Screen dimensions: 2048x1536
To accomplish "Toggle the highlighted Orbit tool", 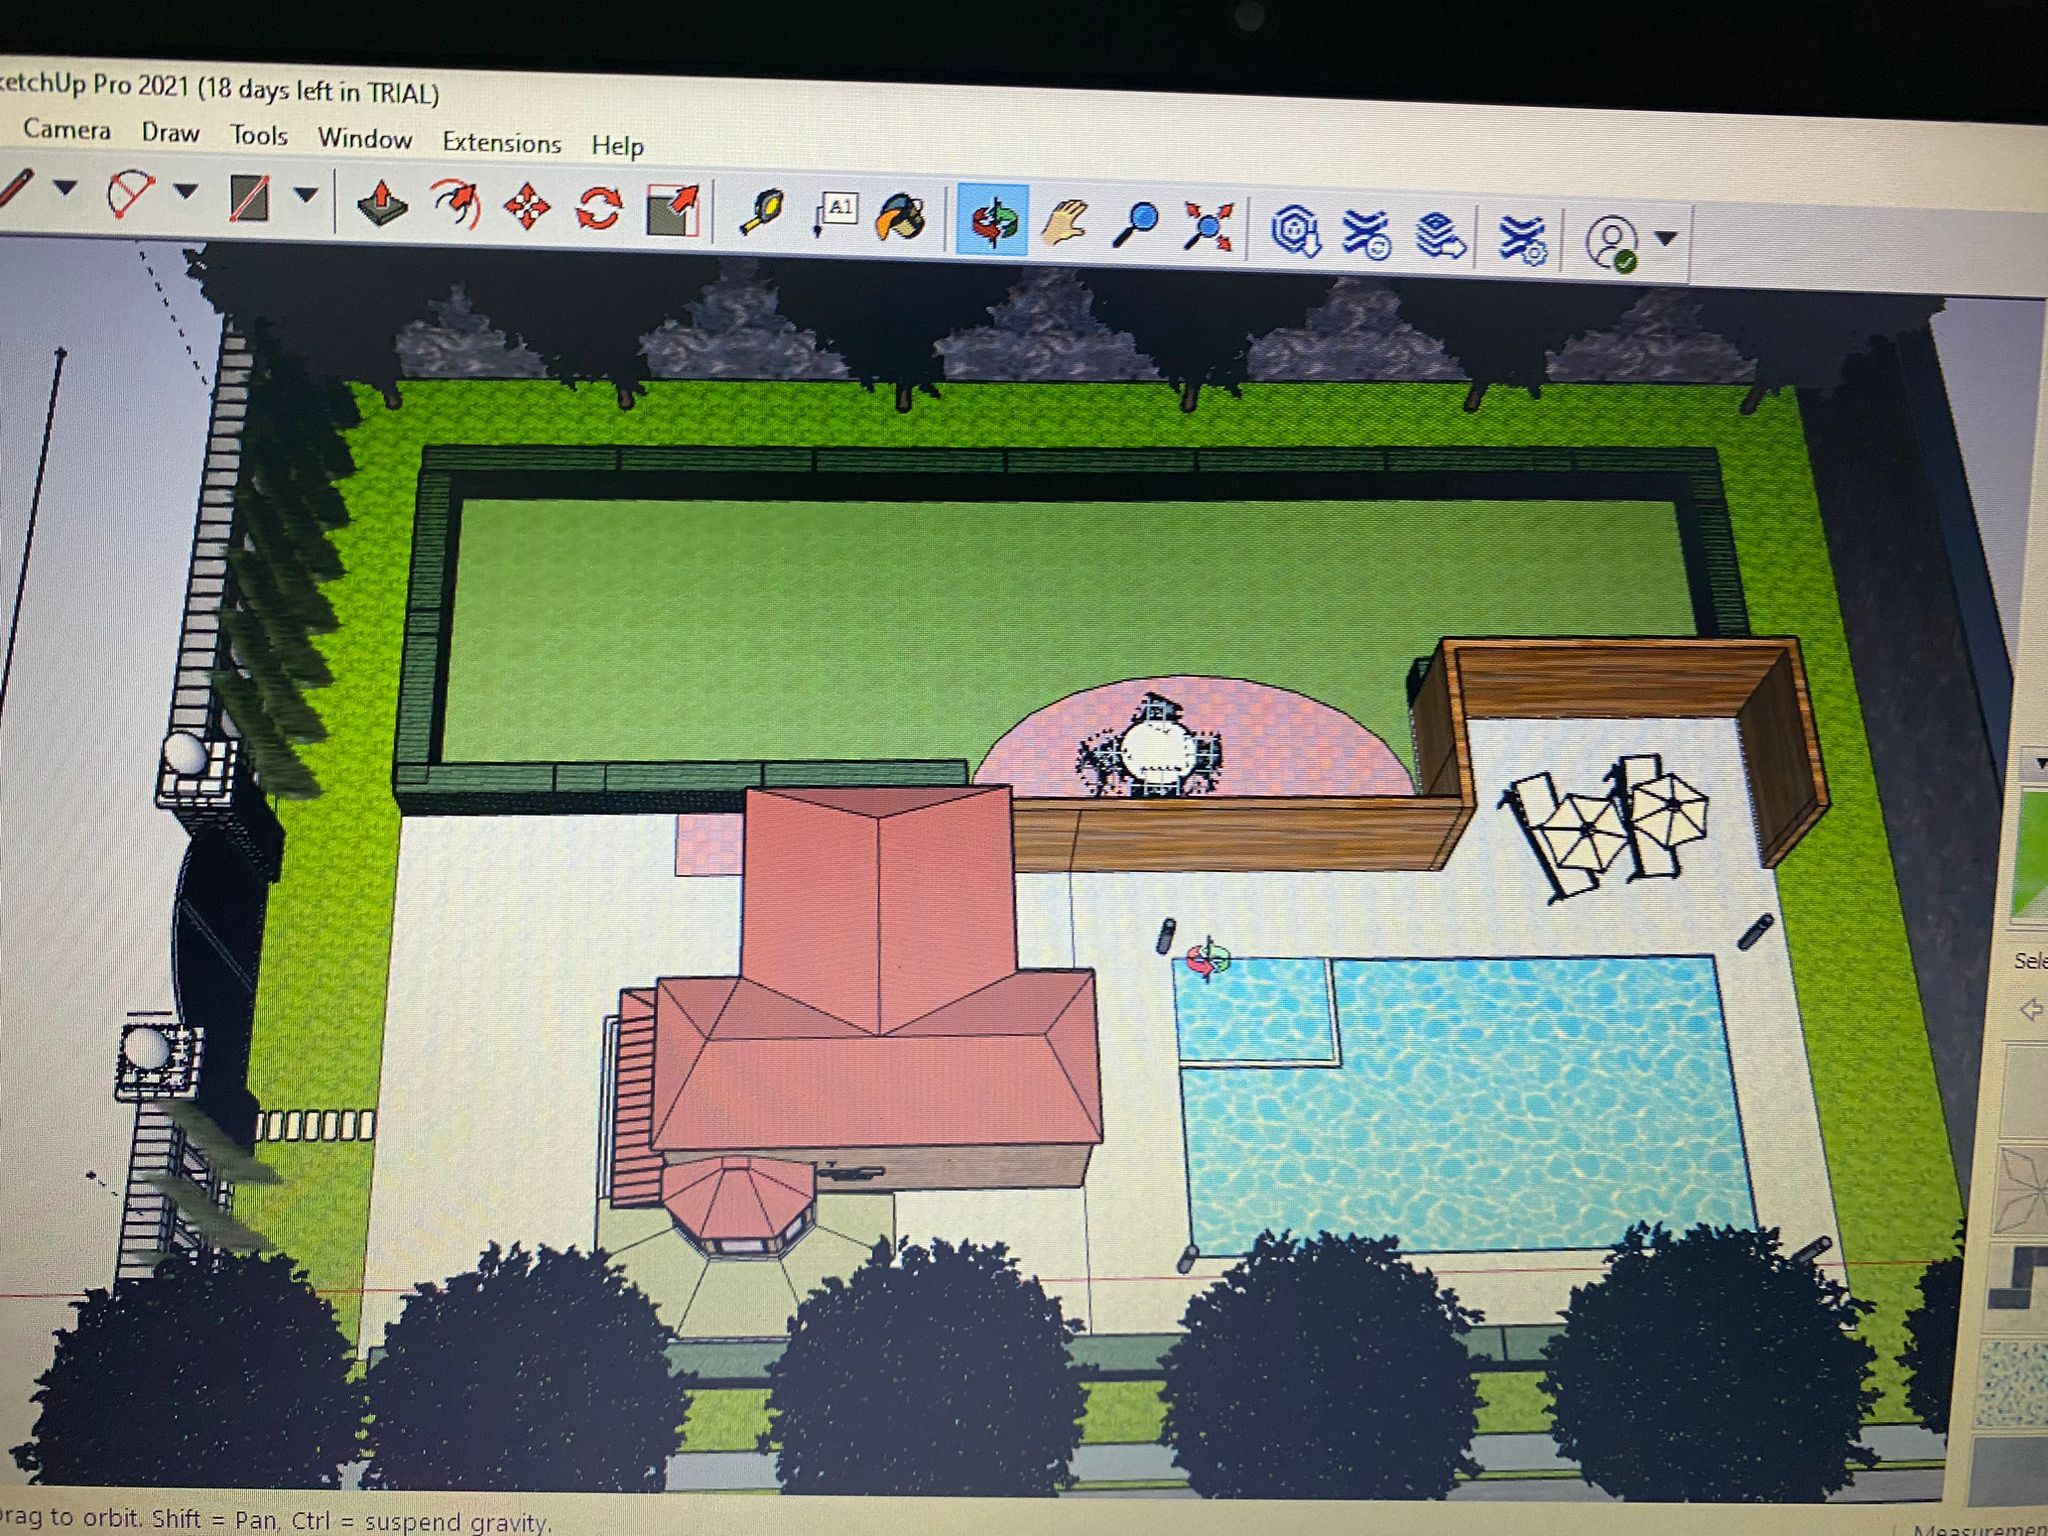I will point(992,219).
